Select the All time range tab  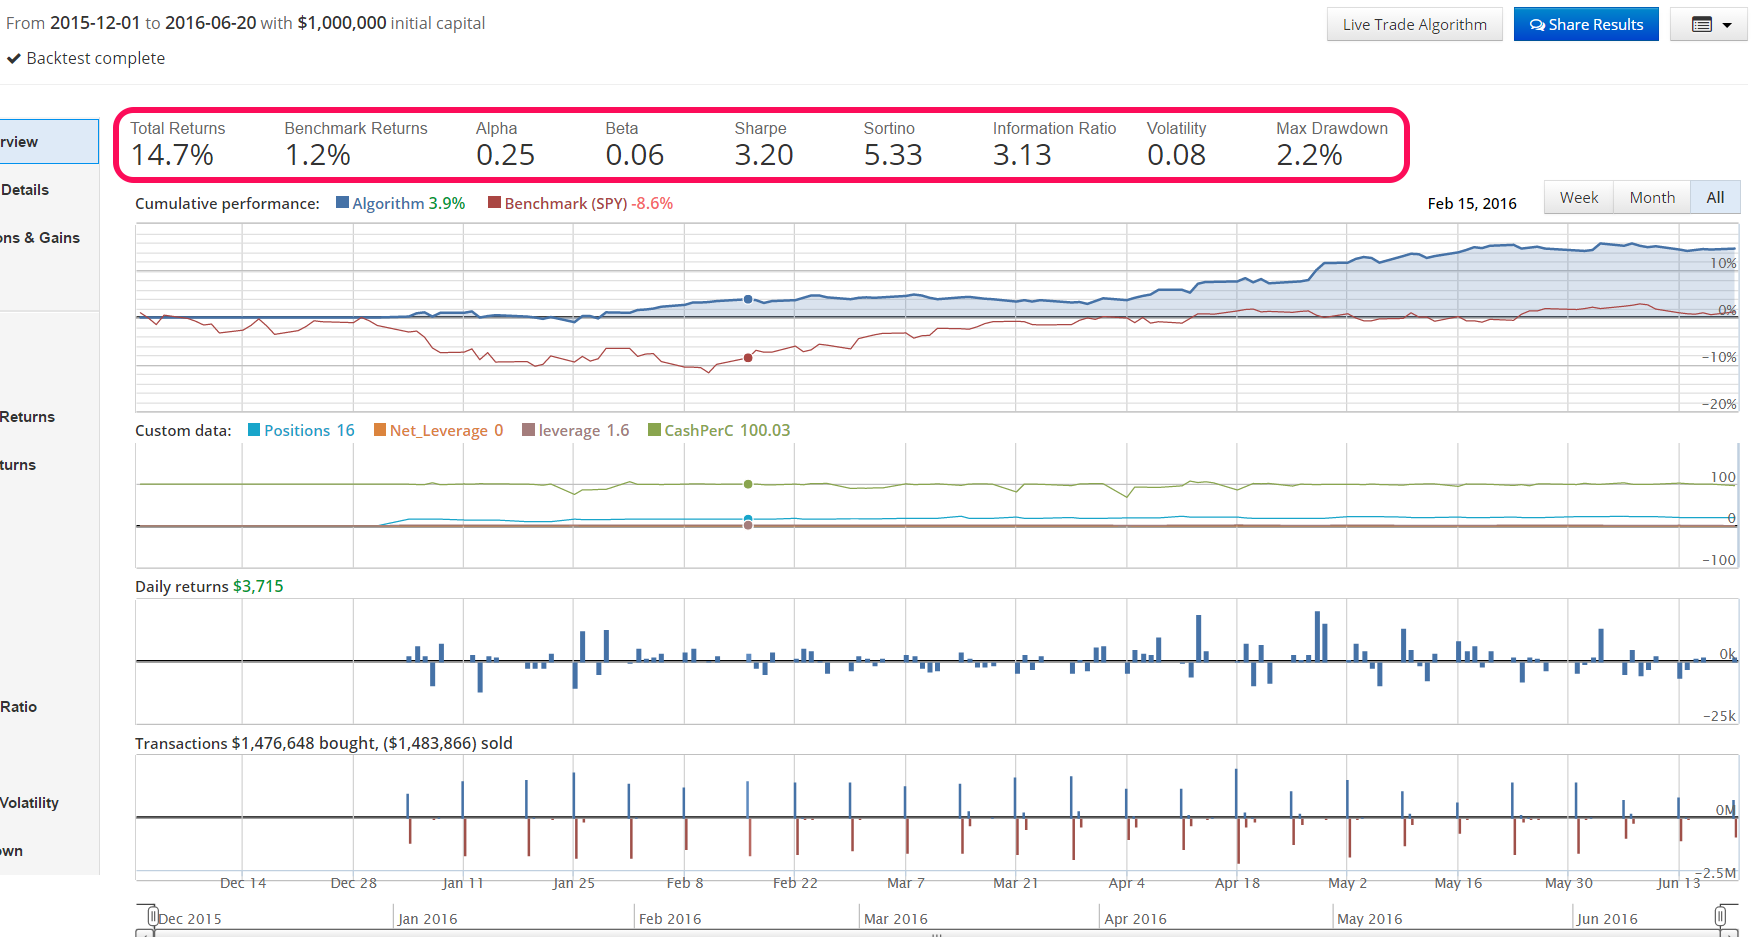pos(1715,197)
